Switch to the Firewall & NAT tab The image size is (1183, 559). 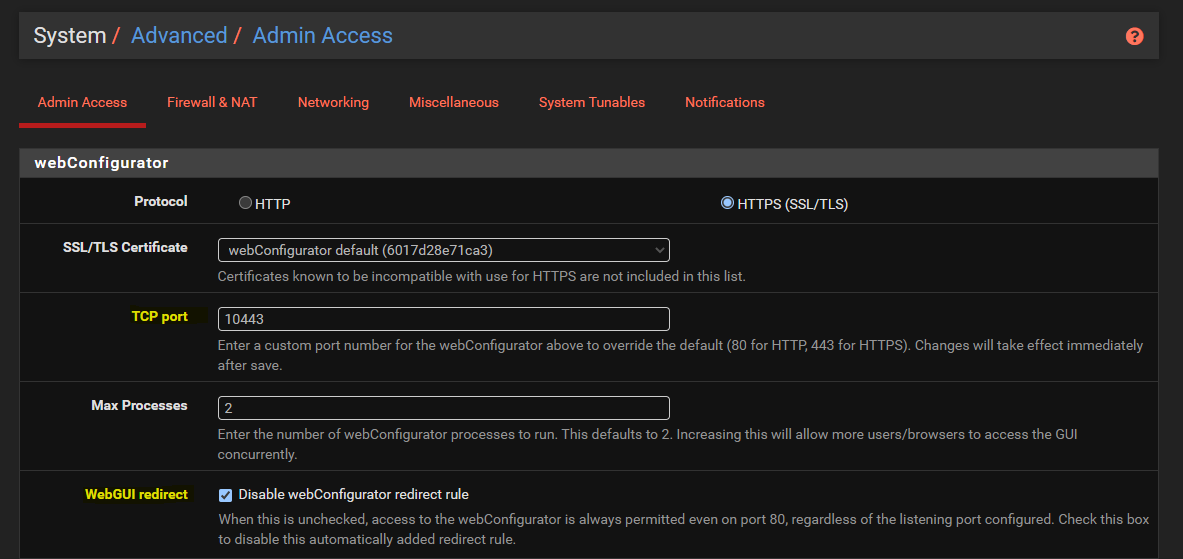click(x=212, y=102)
